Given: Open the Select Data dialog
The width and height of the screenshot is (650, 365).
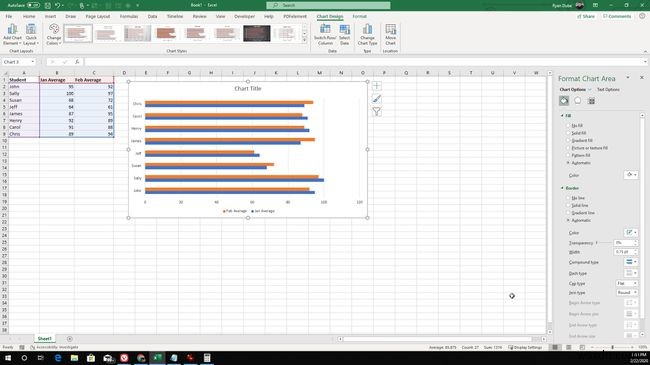Looking at the screenshot, I should (x=344, y=34).
